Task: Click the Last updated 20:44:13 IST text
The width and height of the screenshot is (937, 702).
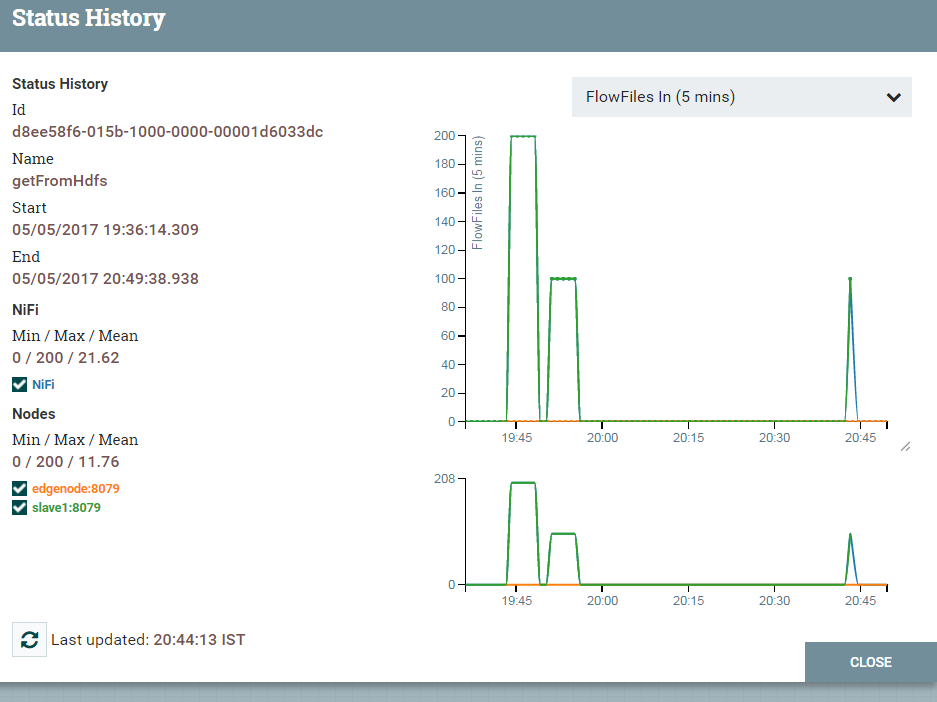Action: coord(148,640)
